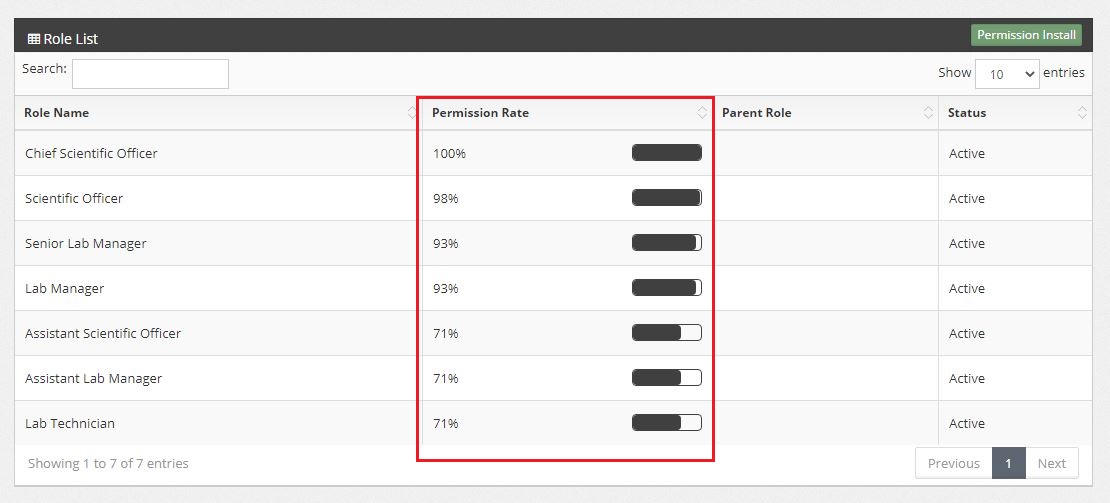Screen dimensions: 1110x503
Task: Select the Senior Lab Manager role
Action: point(86,243)
